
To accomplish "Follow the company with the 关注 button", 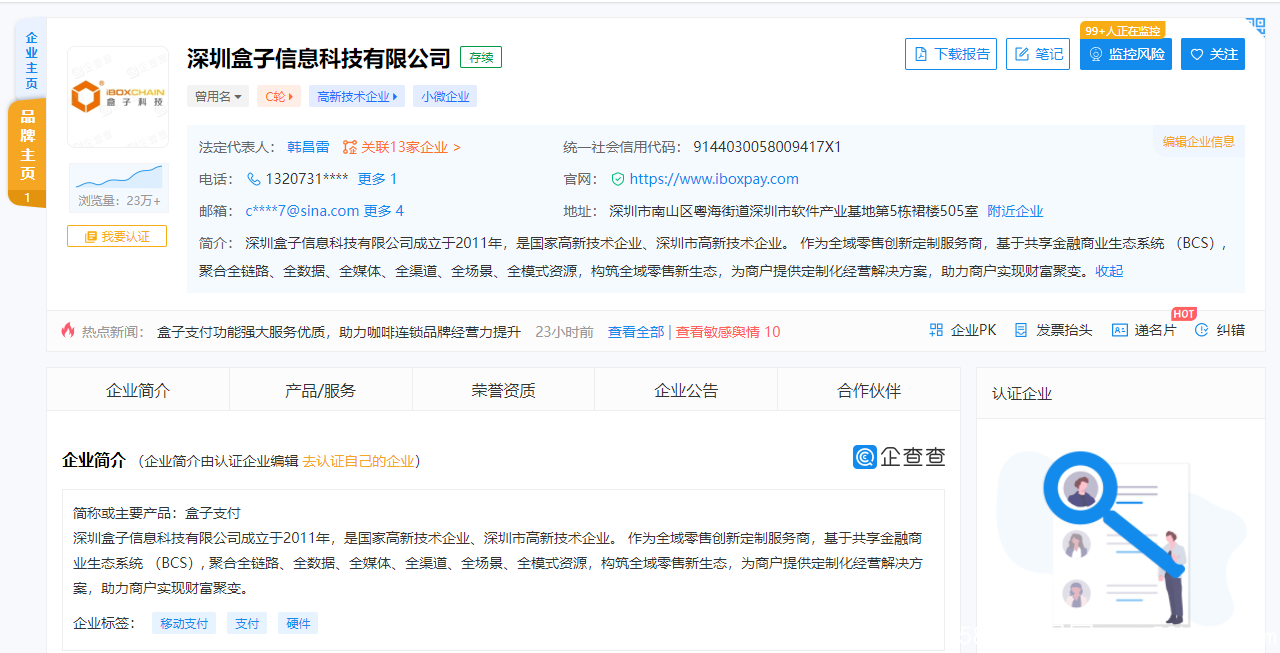I will pos(1213,54).
